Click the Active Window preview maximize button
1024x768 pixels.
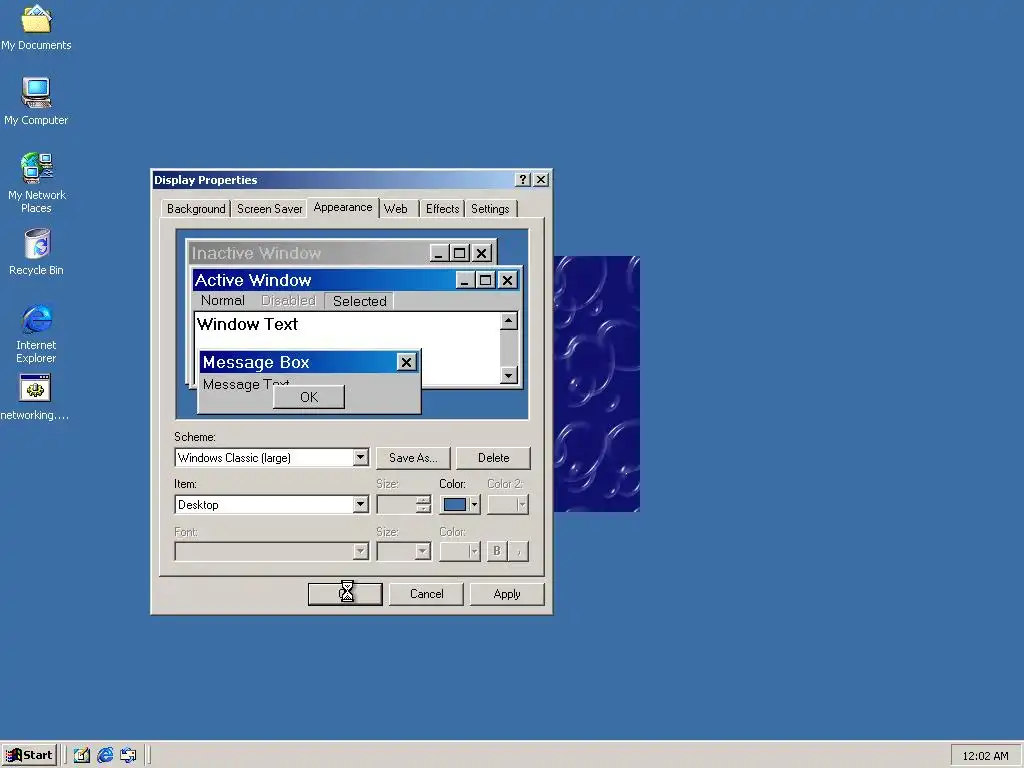(x=485, y=280)
